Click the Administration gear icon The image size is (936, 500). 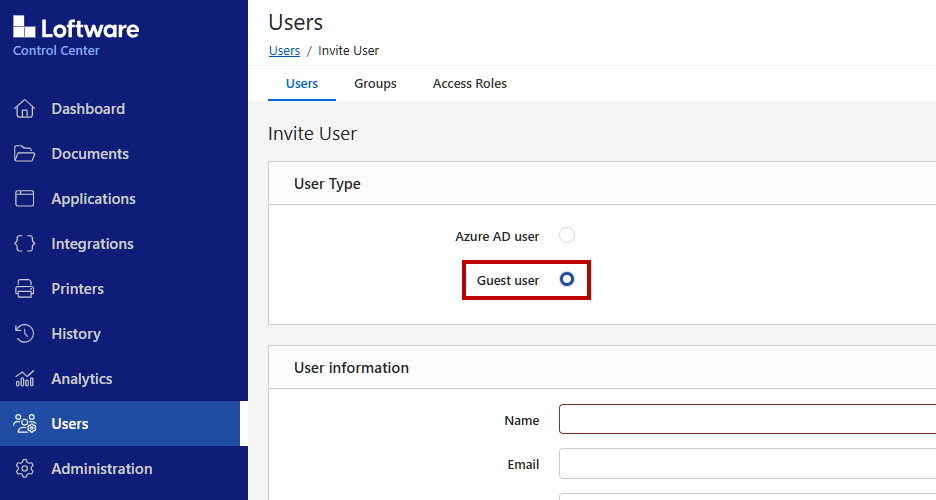tap(24, 468)
